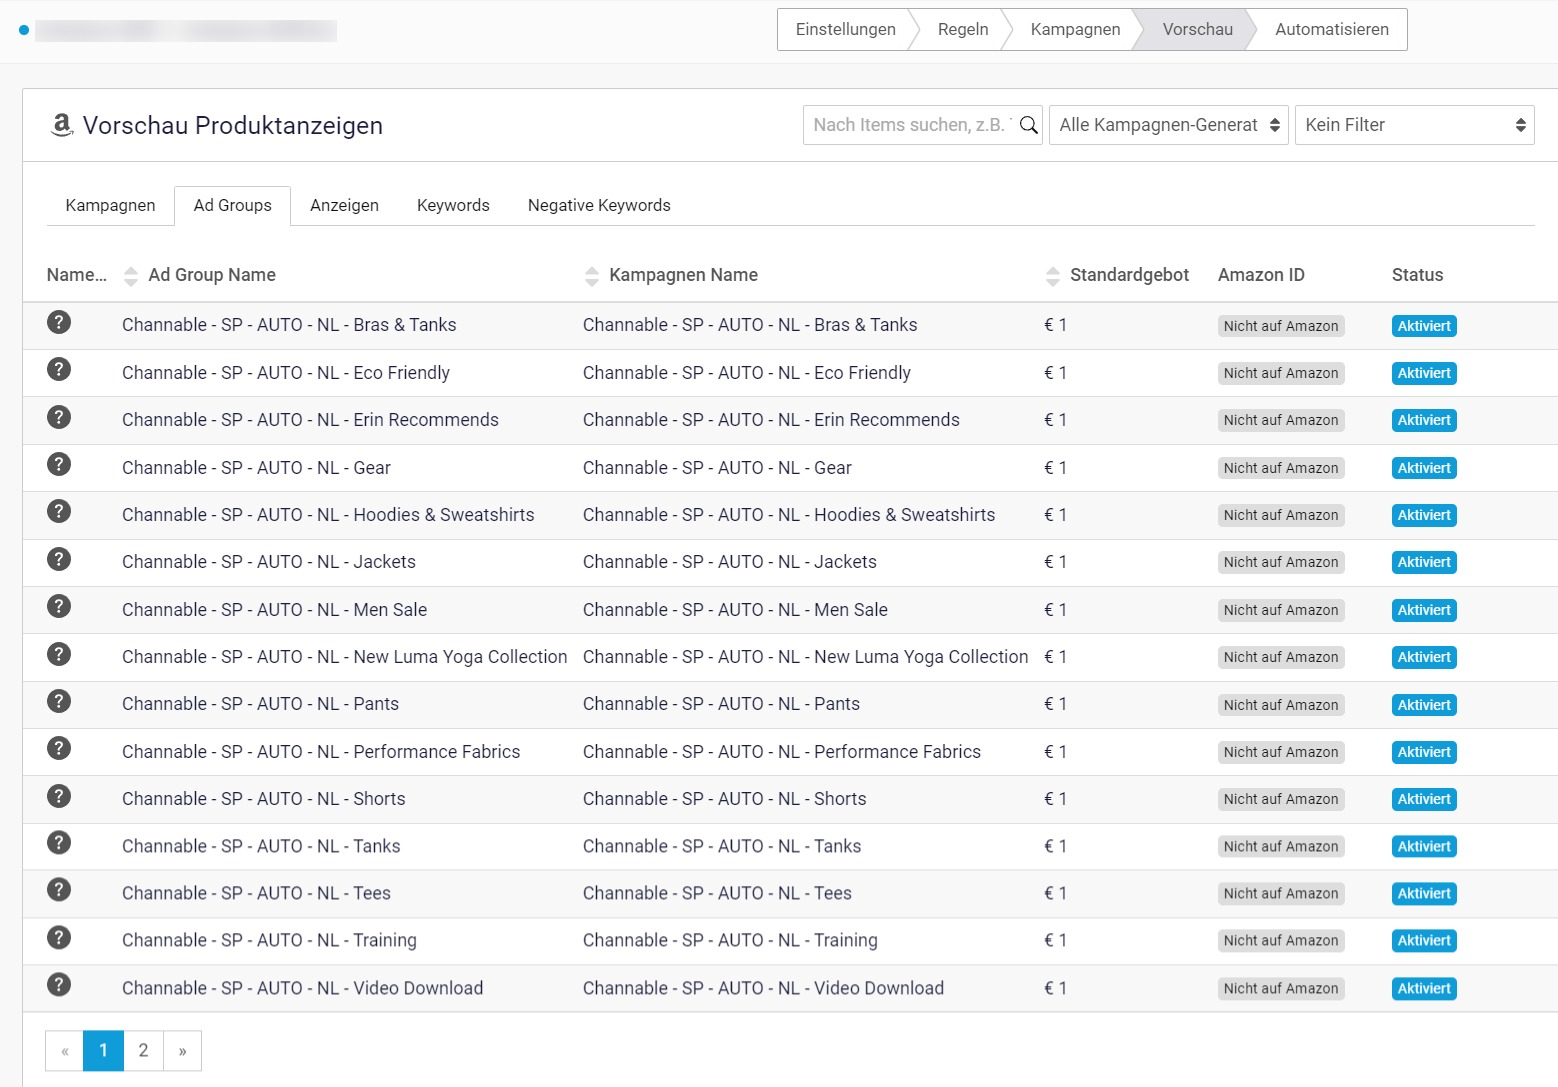Click the Status column header

1417,275
